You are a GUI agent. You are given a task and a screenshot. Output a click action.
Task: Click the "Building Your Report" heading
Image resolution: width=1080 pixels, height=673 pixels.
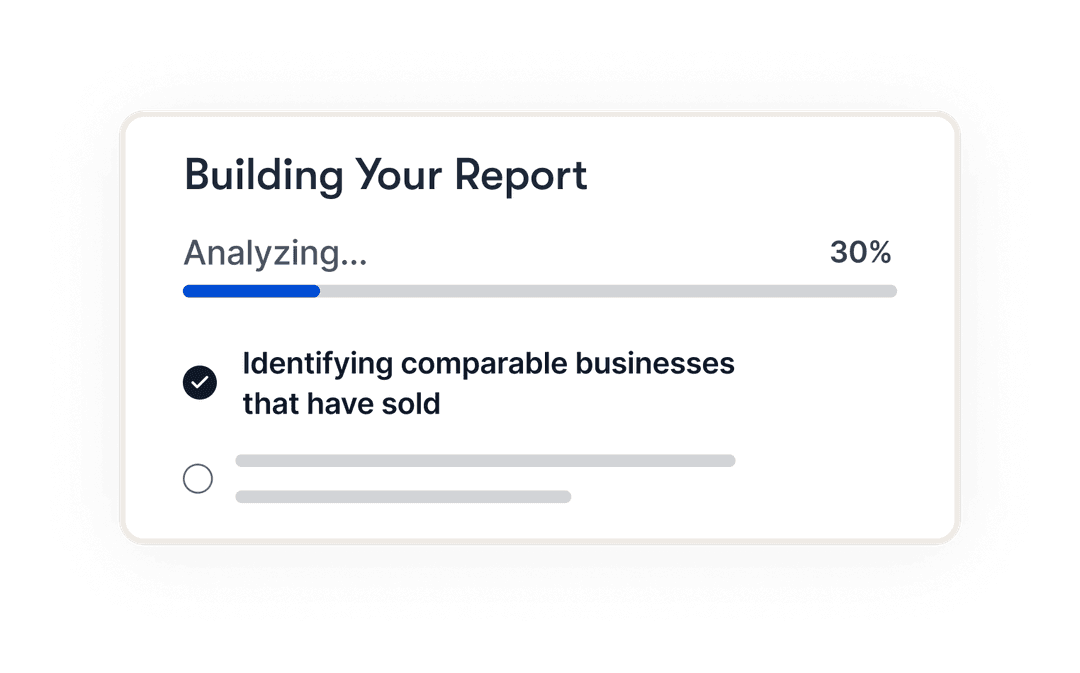pyautogui.click(x=386, y=175)
